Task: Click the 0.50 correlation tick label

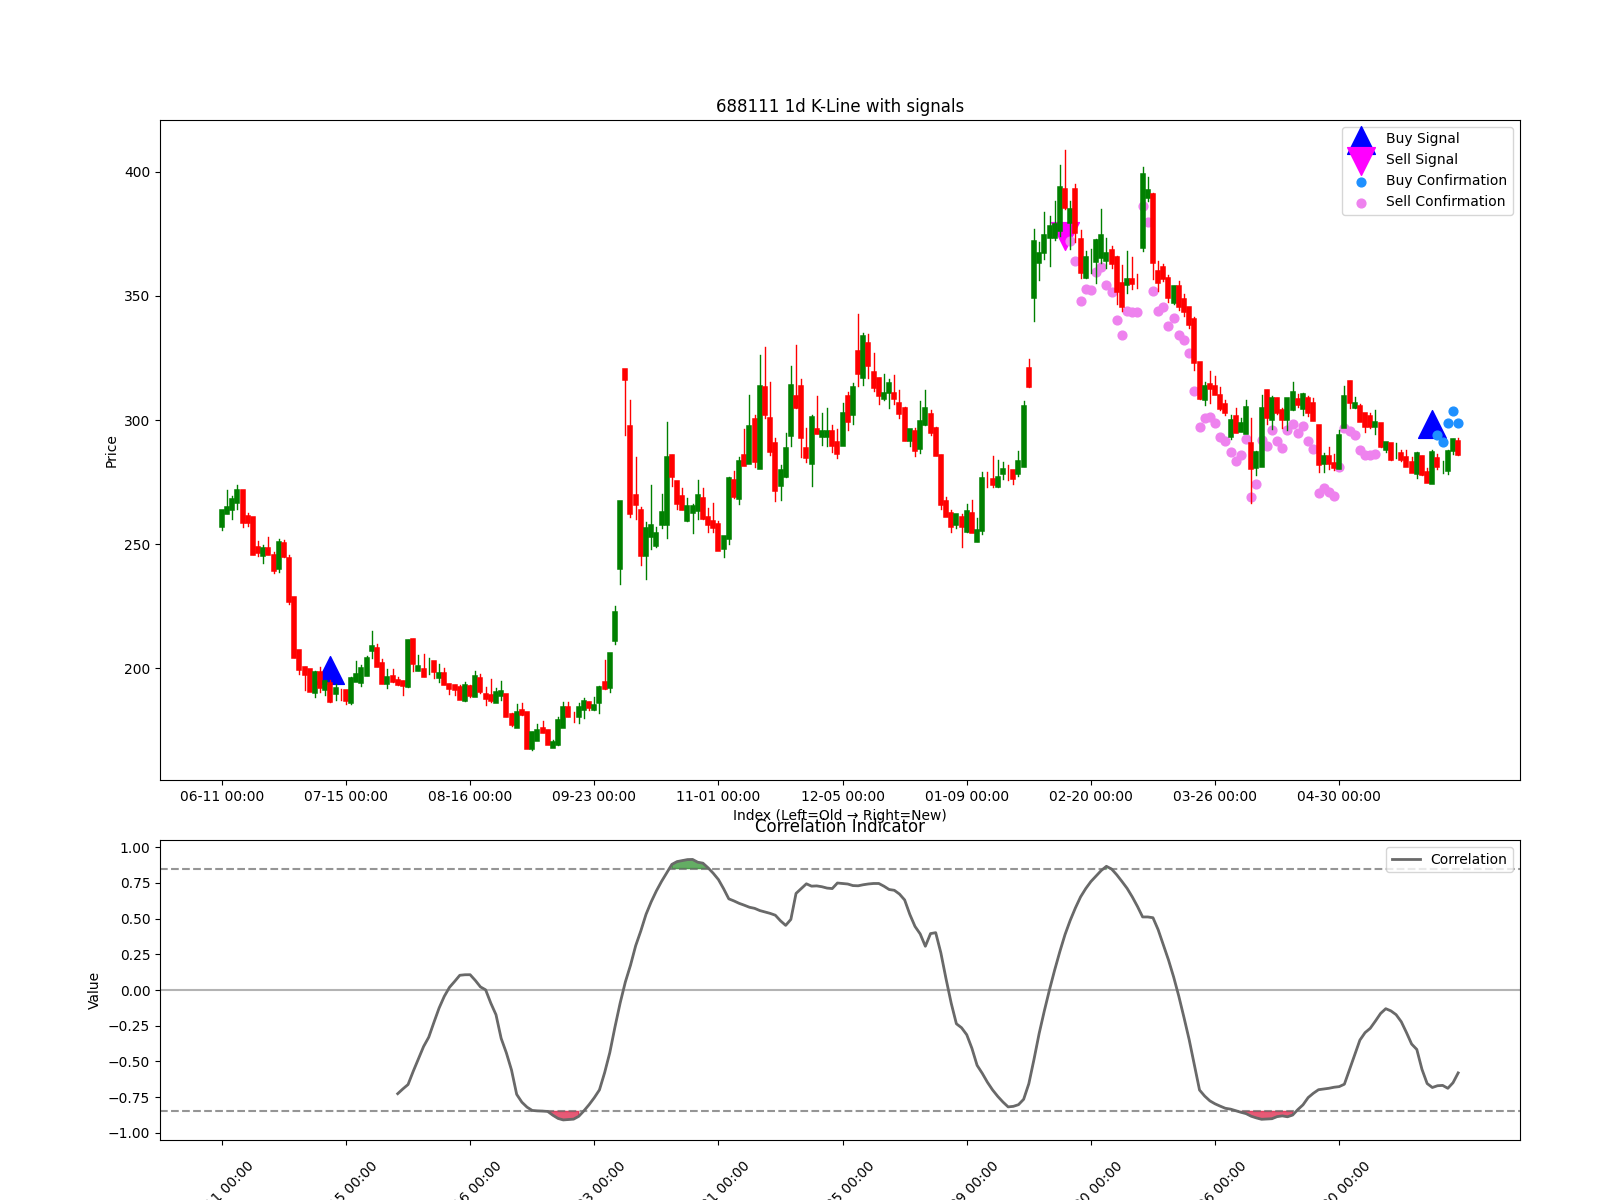Action: 135,920
